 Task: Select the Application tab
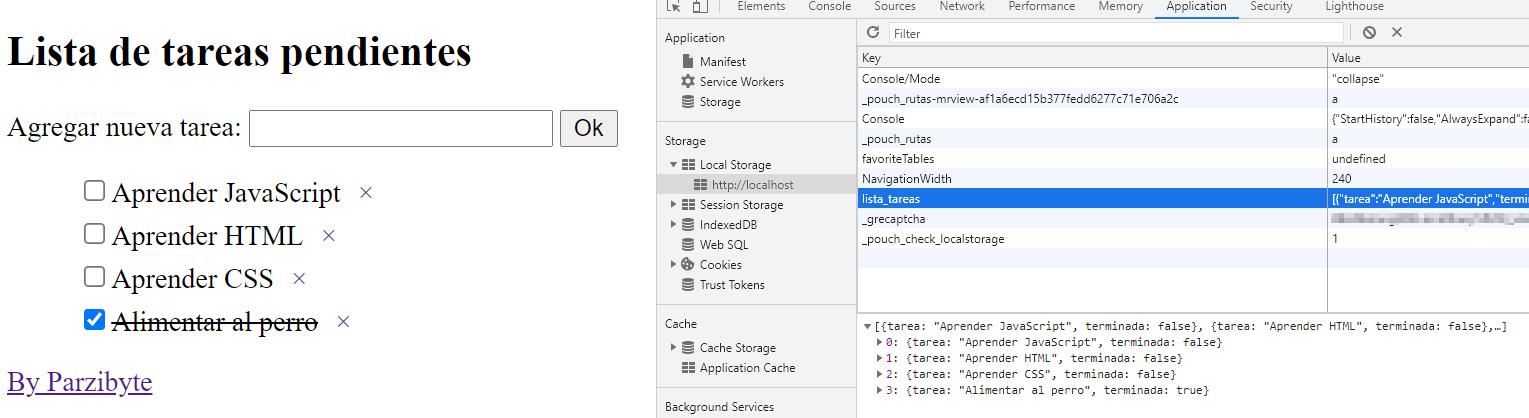[1196, 7]
